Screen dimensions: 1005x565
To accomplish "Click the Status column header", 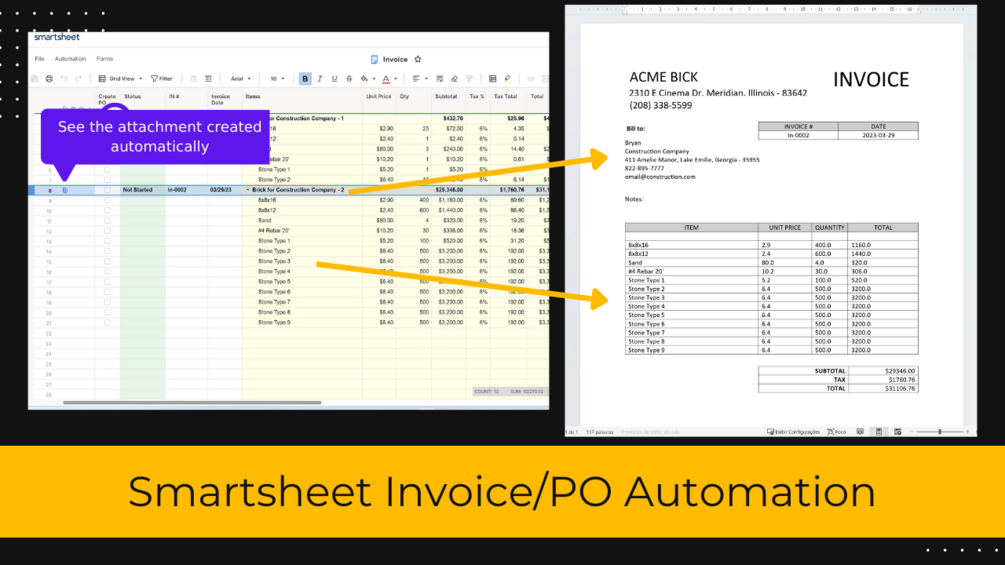I will (x=133, y=97).
